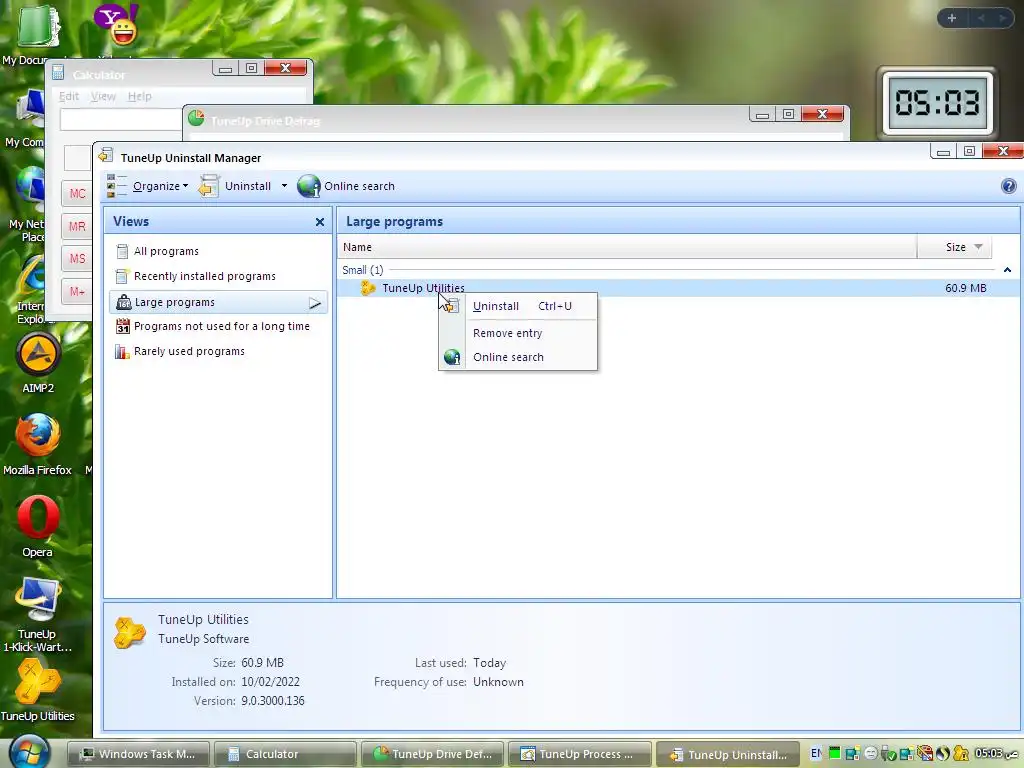1024x768 pixels.
Task: Click the Large programs weight icon
Action: click(x=123, y=302)
